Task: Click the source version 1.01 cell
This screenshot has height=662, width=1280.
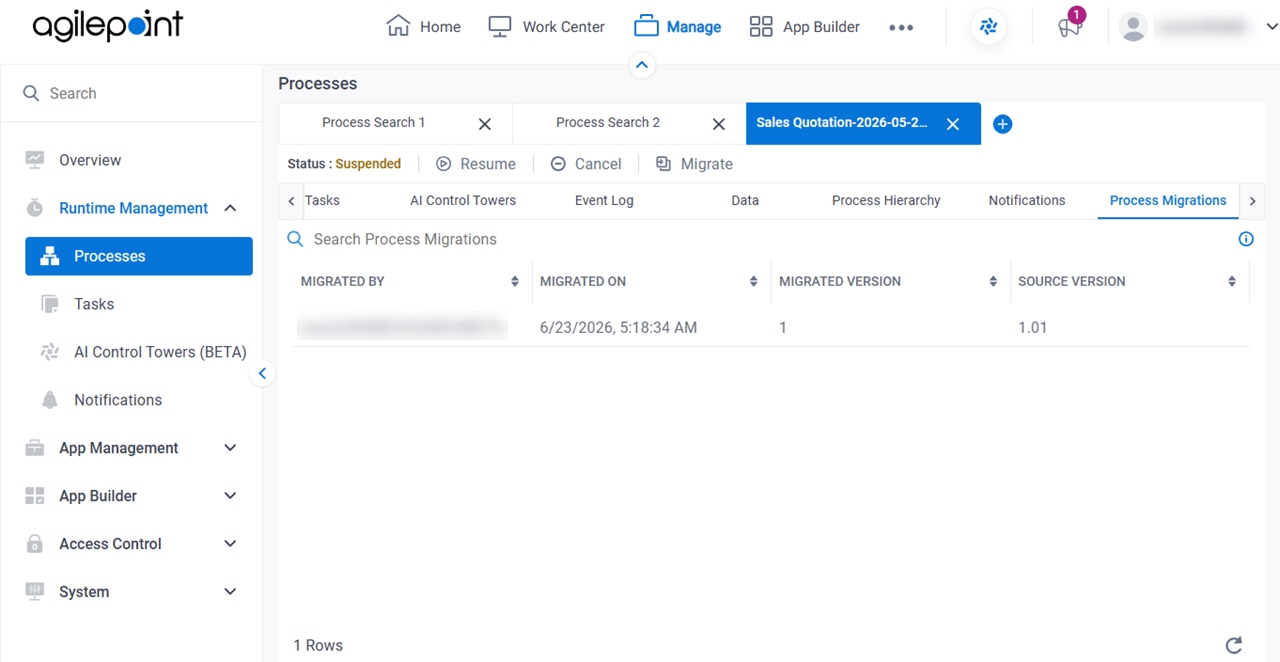Action: coord(1032,327)
